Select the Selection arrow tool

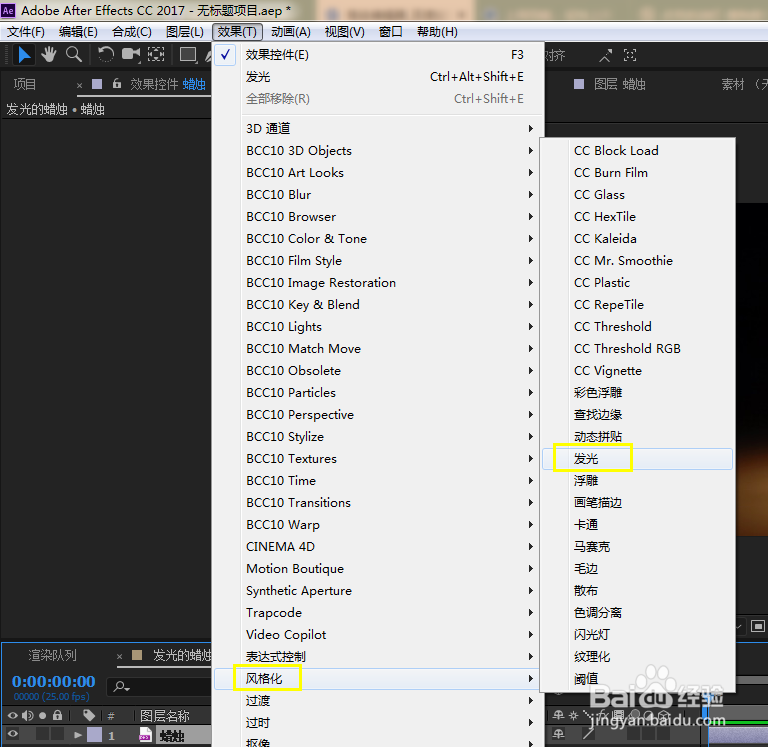[24, 54]
